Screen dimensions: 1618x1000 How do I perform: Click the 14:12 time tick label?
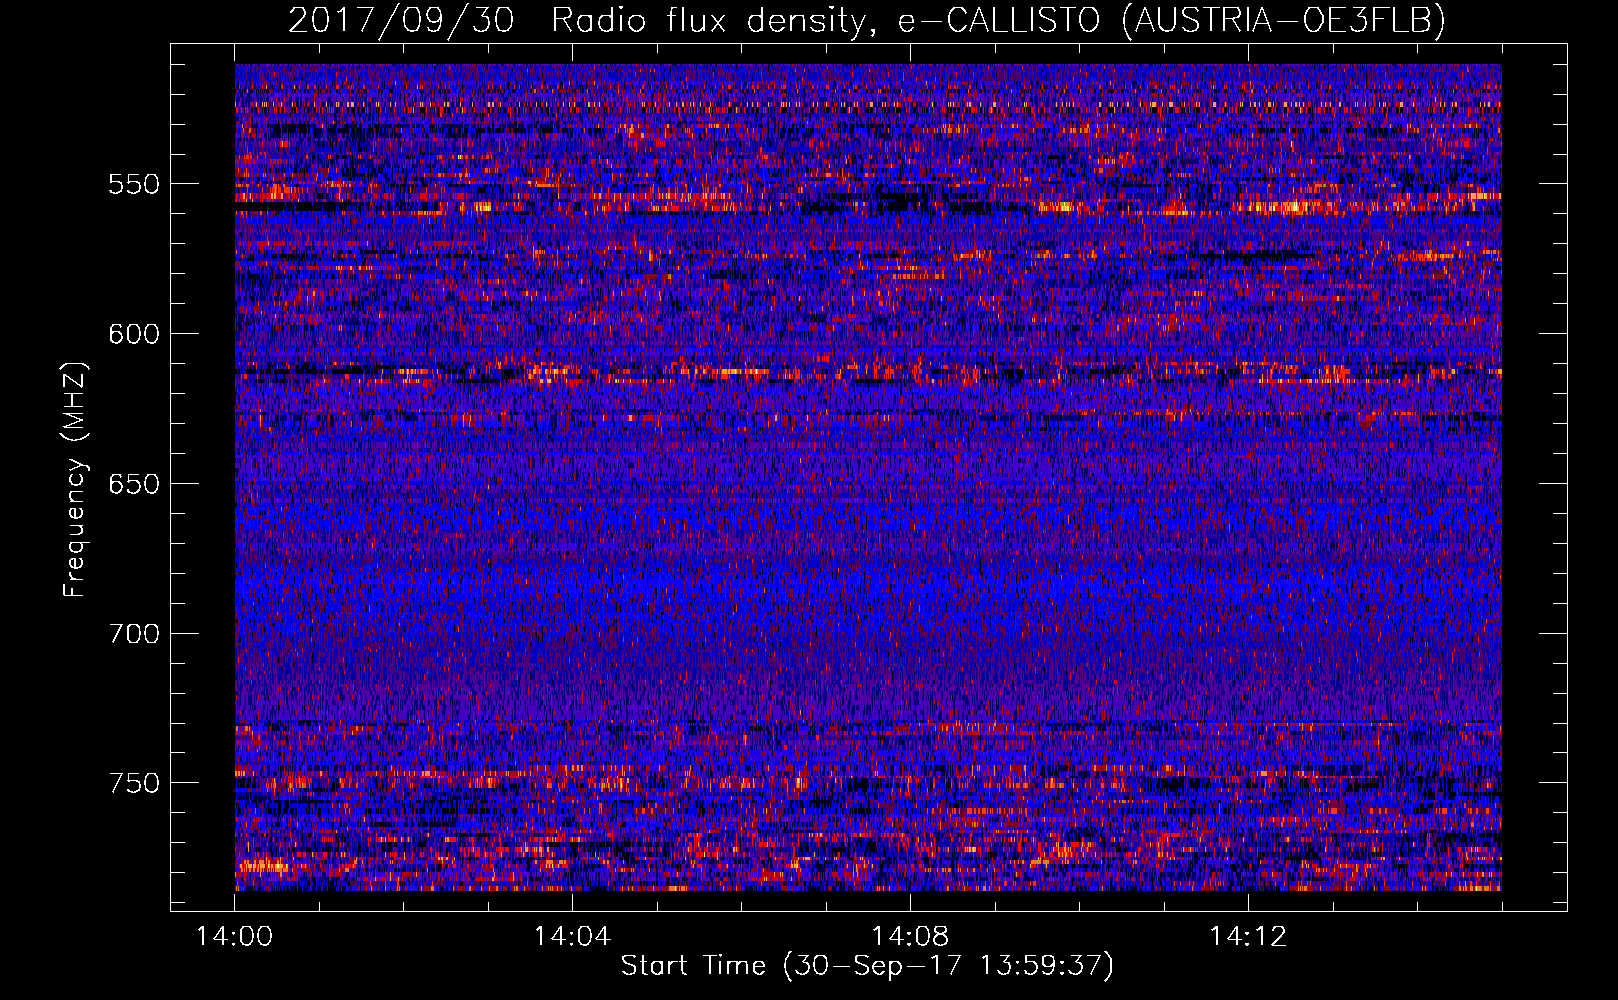coord(1247,937)
